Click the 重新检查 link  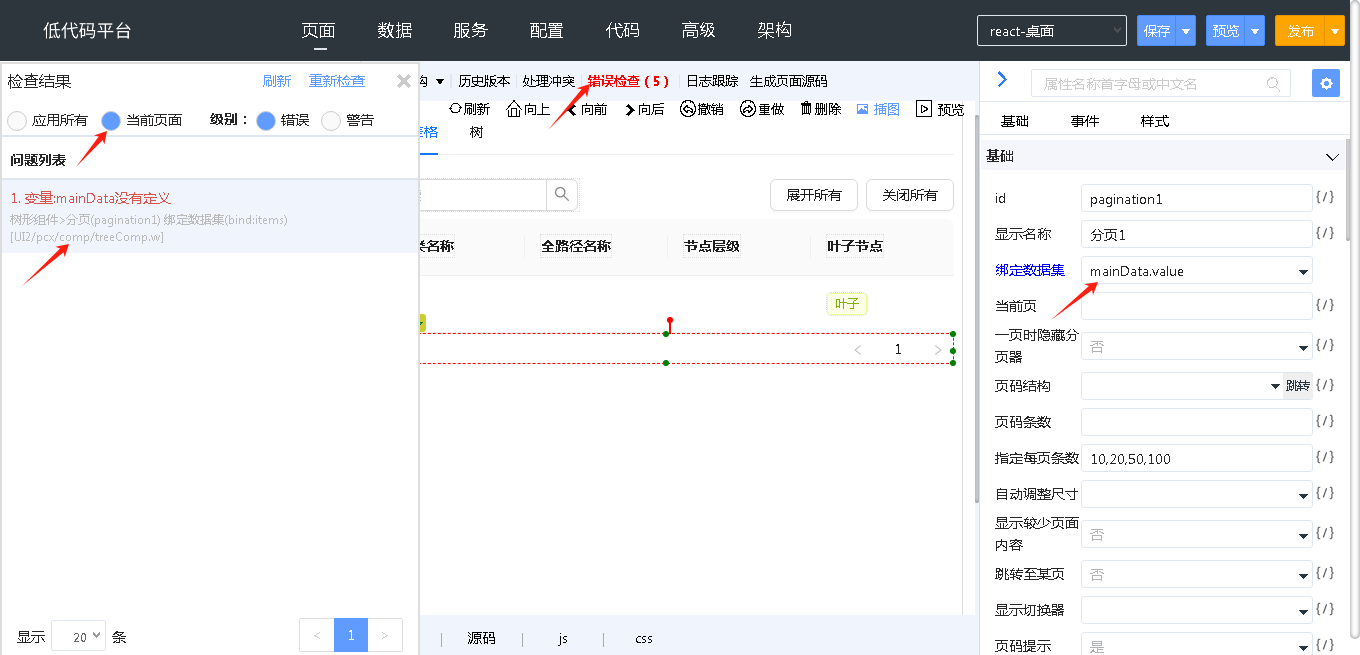(x=337, y=81)
